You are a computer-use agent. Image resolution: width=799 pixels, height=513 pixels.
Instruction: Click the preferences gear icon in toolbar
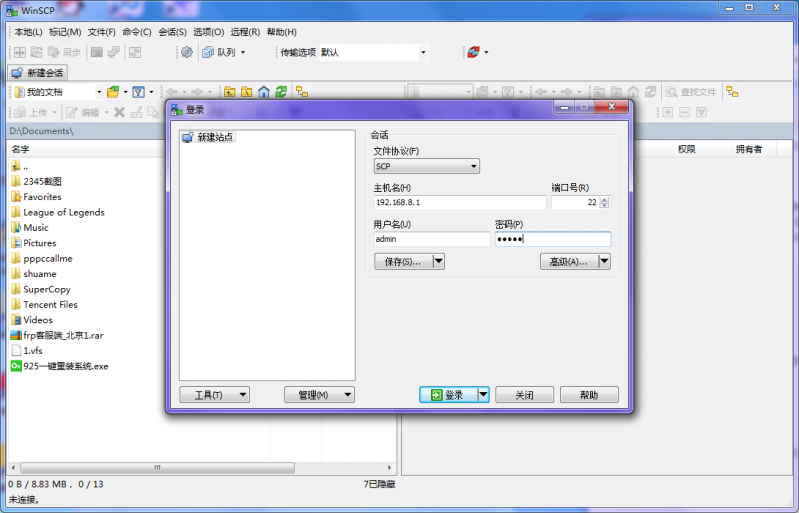click(x=186, y=52)
